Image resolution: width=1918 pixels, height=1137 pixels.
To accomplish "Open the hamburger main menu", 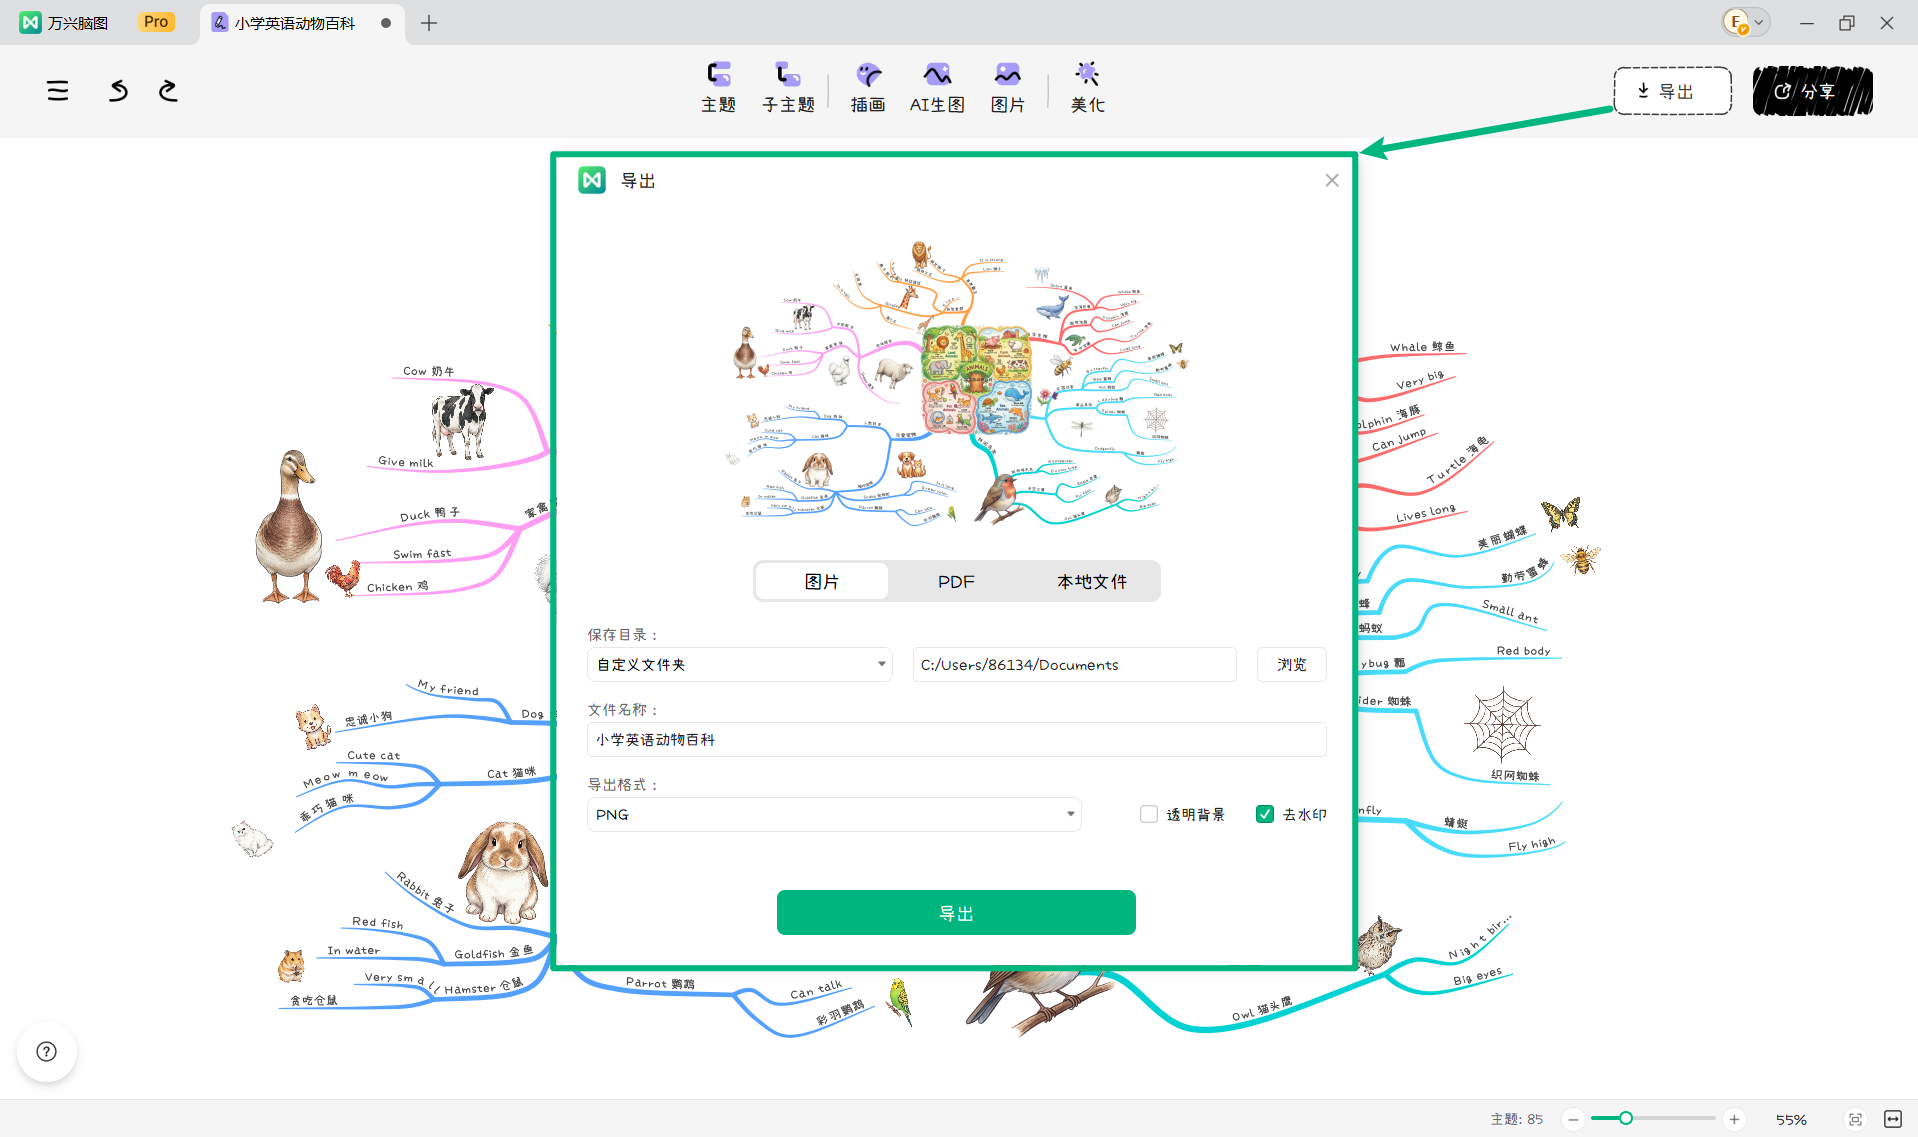I will pyautogui.click(x=58, y=91).
